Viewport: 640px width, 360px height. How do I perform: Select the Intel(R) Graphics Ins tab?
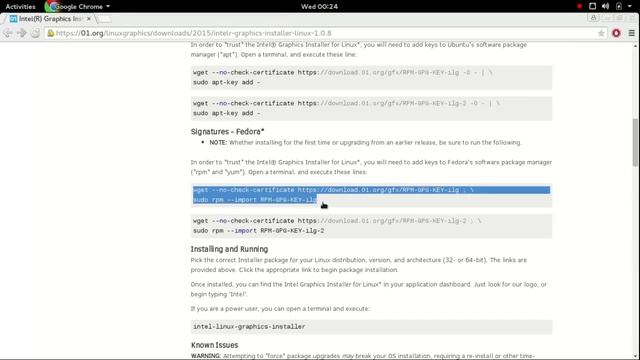[x=50, y=19]
